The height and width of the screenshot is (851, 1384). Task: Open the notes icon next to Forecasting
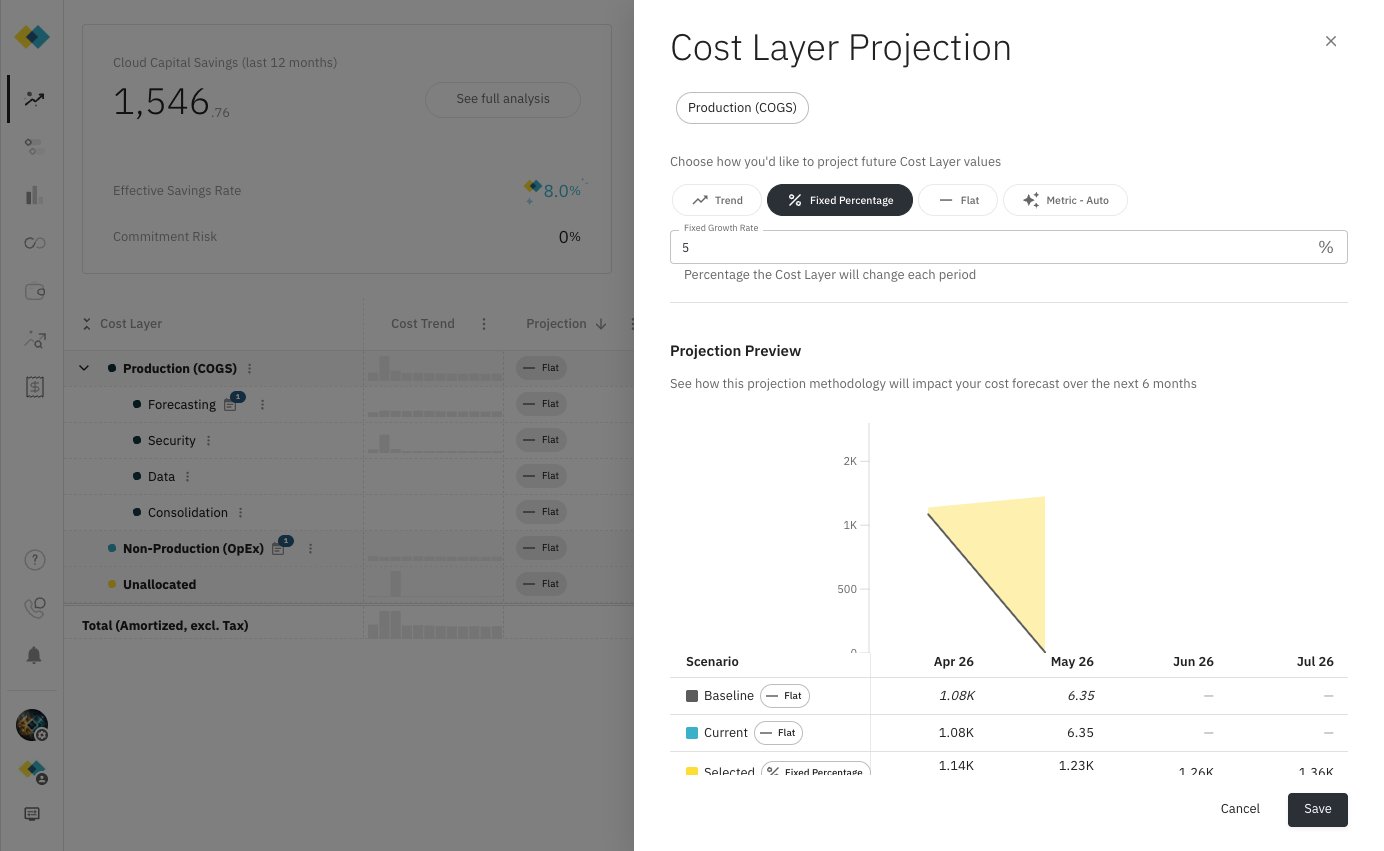point(232,404)
